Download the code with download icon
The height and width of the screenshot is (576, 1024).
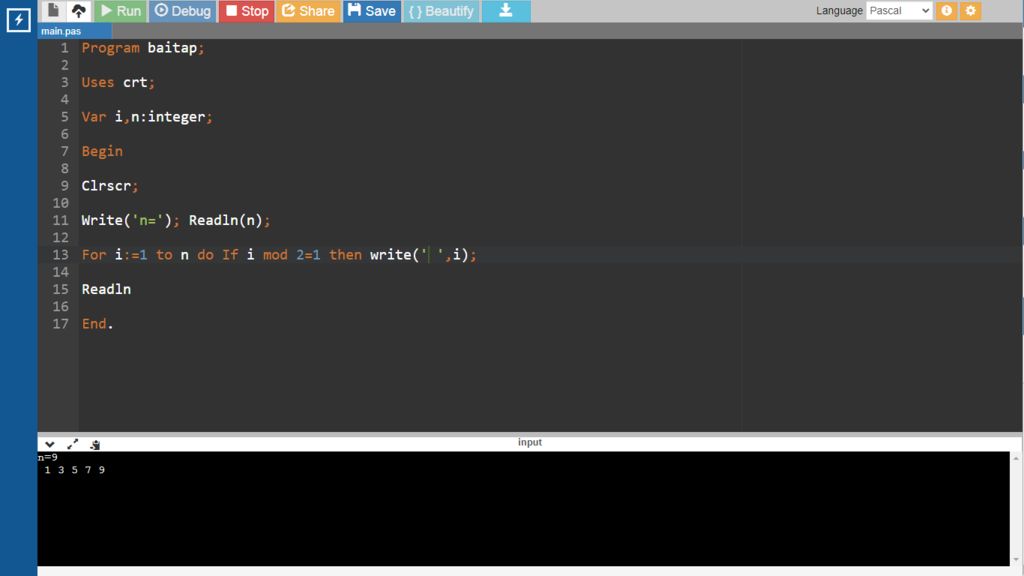(x=506, y=10)
